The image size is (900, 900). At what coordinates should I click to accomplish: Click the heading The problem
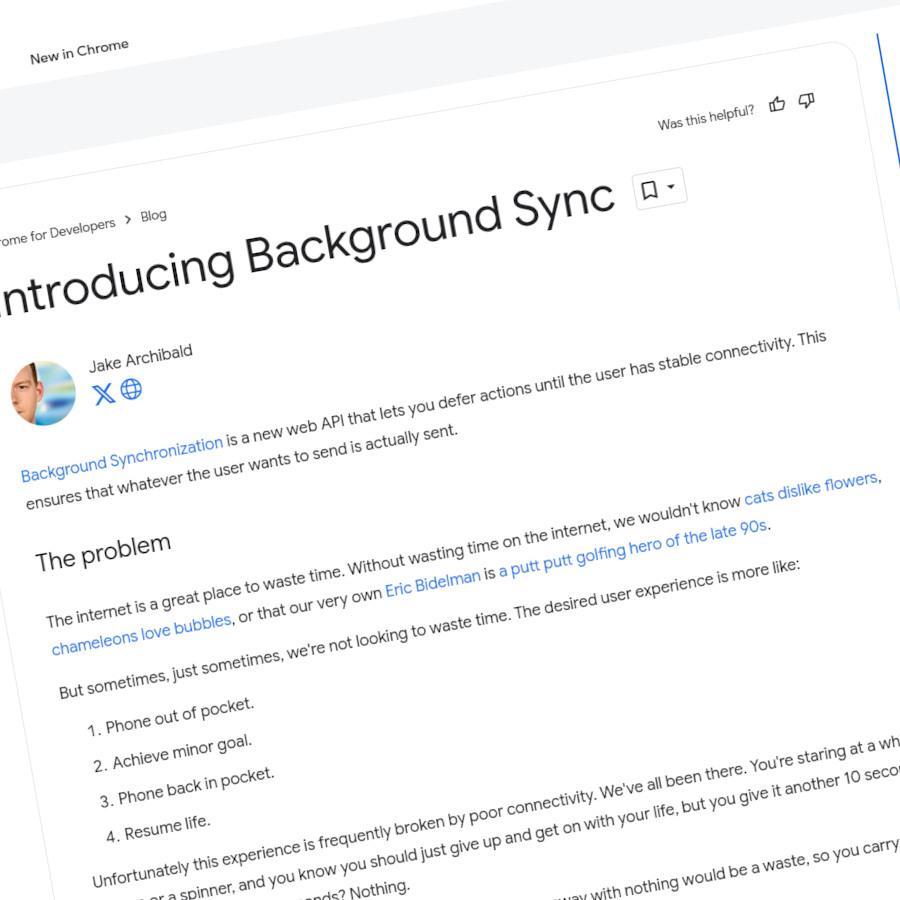[103, 553]
